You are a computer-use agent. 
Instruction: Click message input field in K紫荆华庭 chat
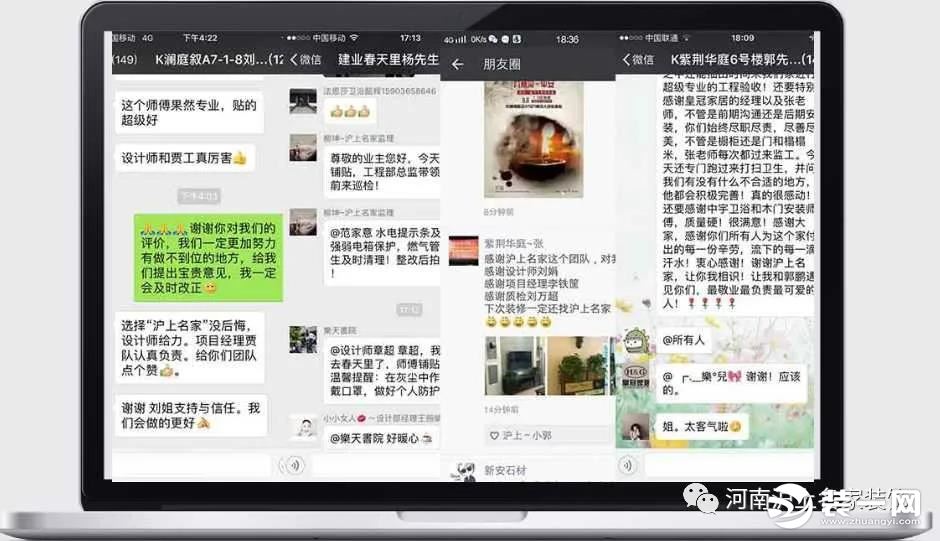pos(729,465)
